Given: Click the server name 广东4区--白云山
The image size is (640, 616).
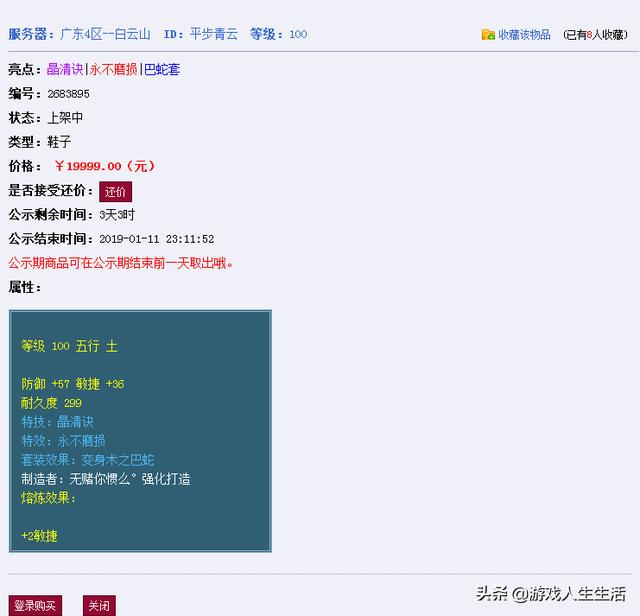Looking at the screenshot, I should [105, 34].
